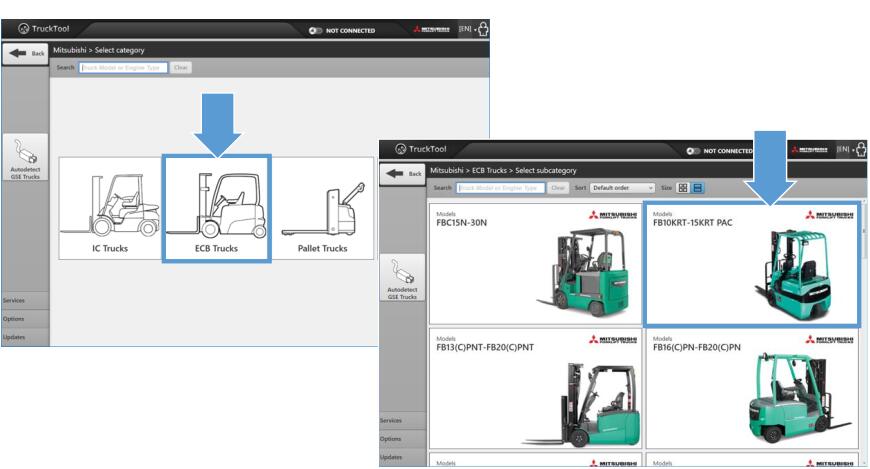Screen dimensions: 870x469
Task: Click the TruckTool logo in the category window
Action: click(44, 29)
